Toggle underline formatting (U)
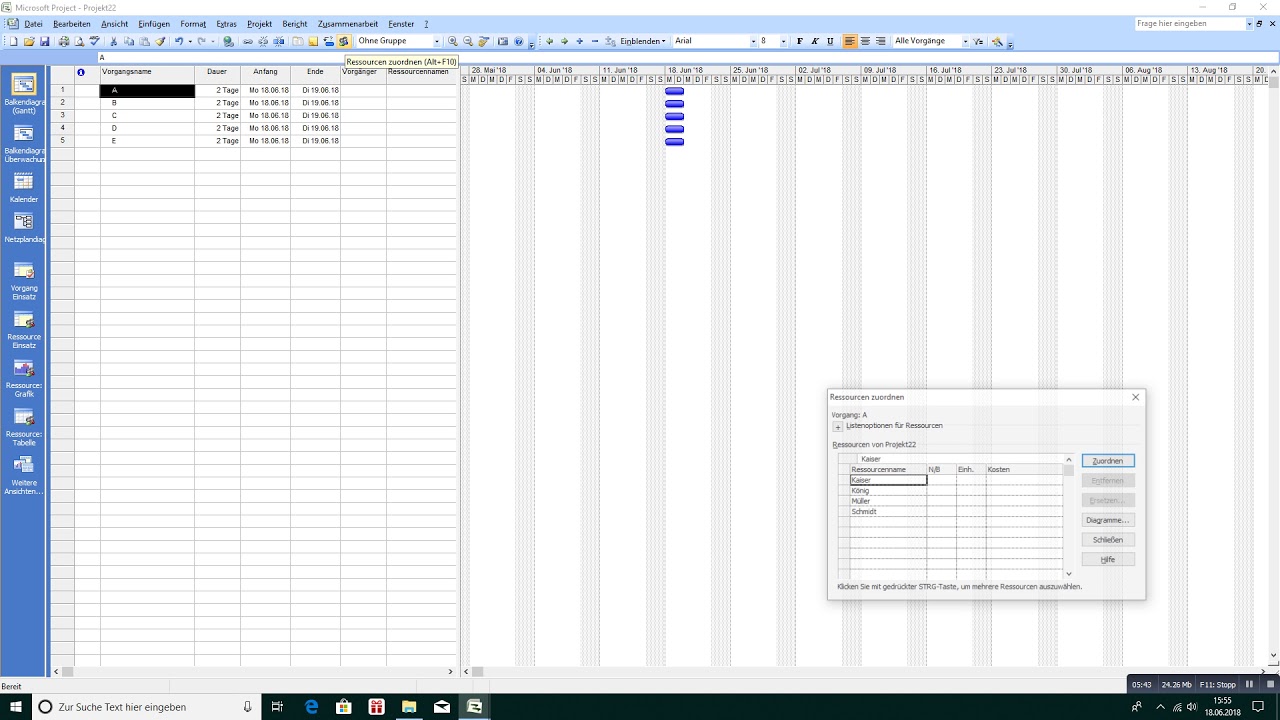Screen dimensions: 1280x720 pyautogui.click(x=830, y=41)
